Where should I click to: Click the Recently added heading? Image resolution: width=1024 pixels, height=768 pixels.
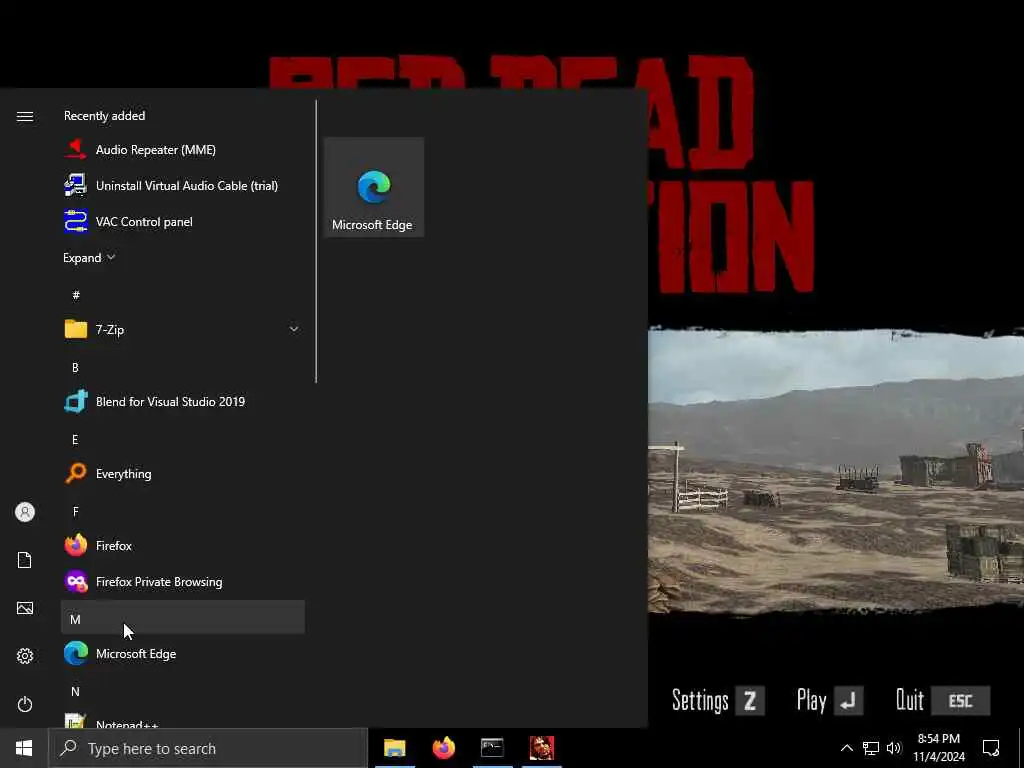[104, 116]
